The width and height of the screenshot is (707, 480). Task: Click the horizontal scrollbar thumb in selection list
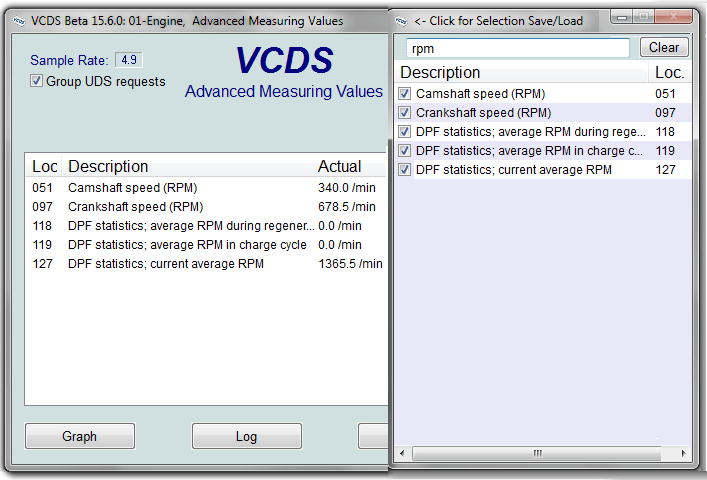pyautogui.click(x=537, y=453)
